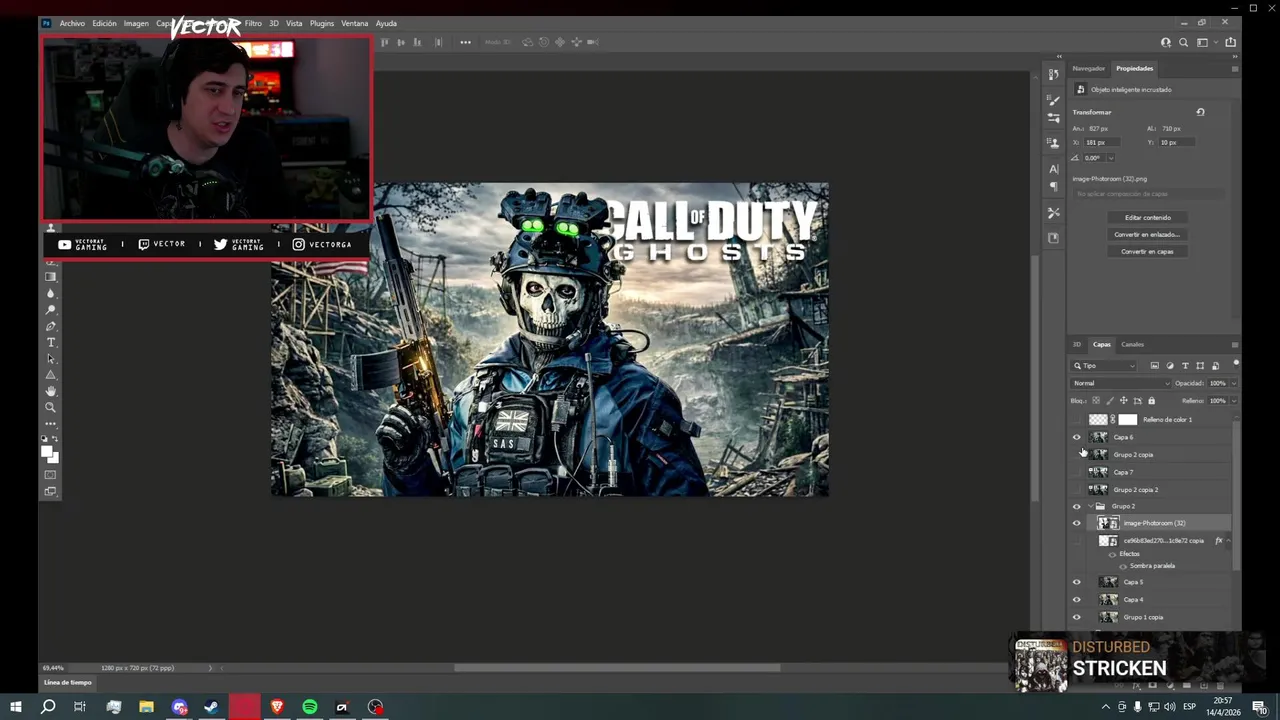1280x720 pixels.
Task: Open the layer filter Tipo dropdown
Action: (x=1105, y=366)
